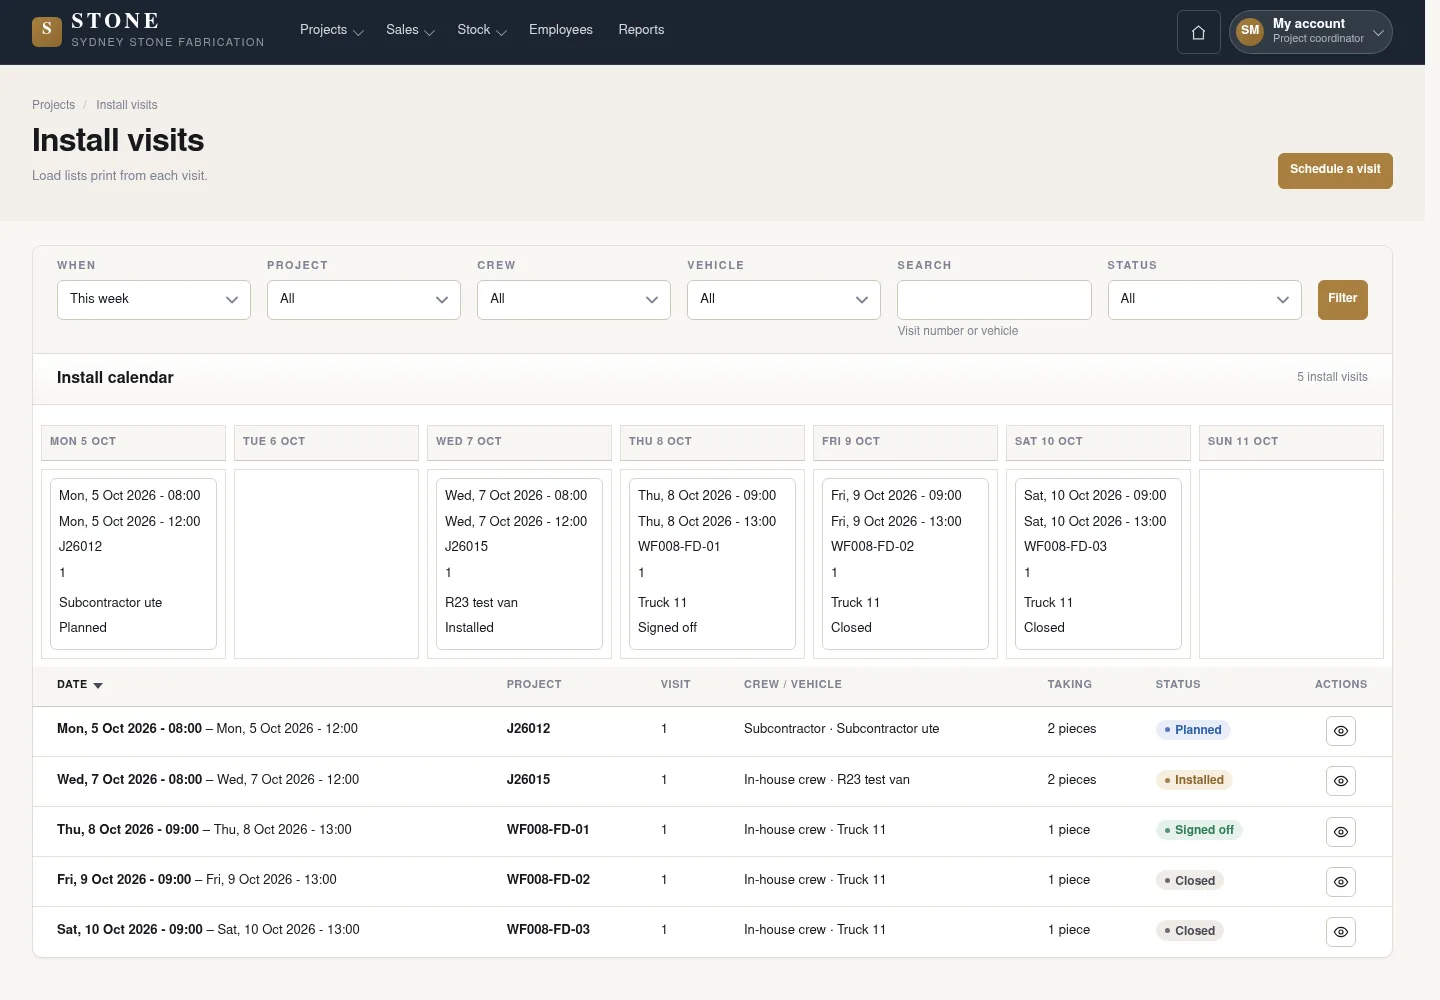Viewport: 1440px width, 1000px height.
Task: Open the Stock menu
Action: (x=482, y=30)
